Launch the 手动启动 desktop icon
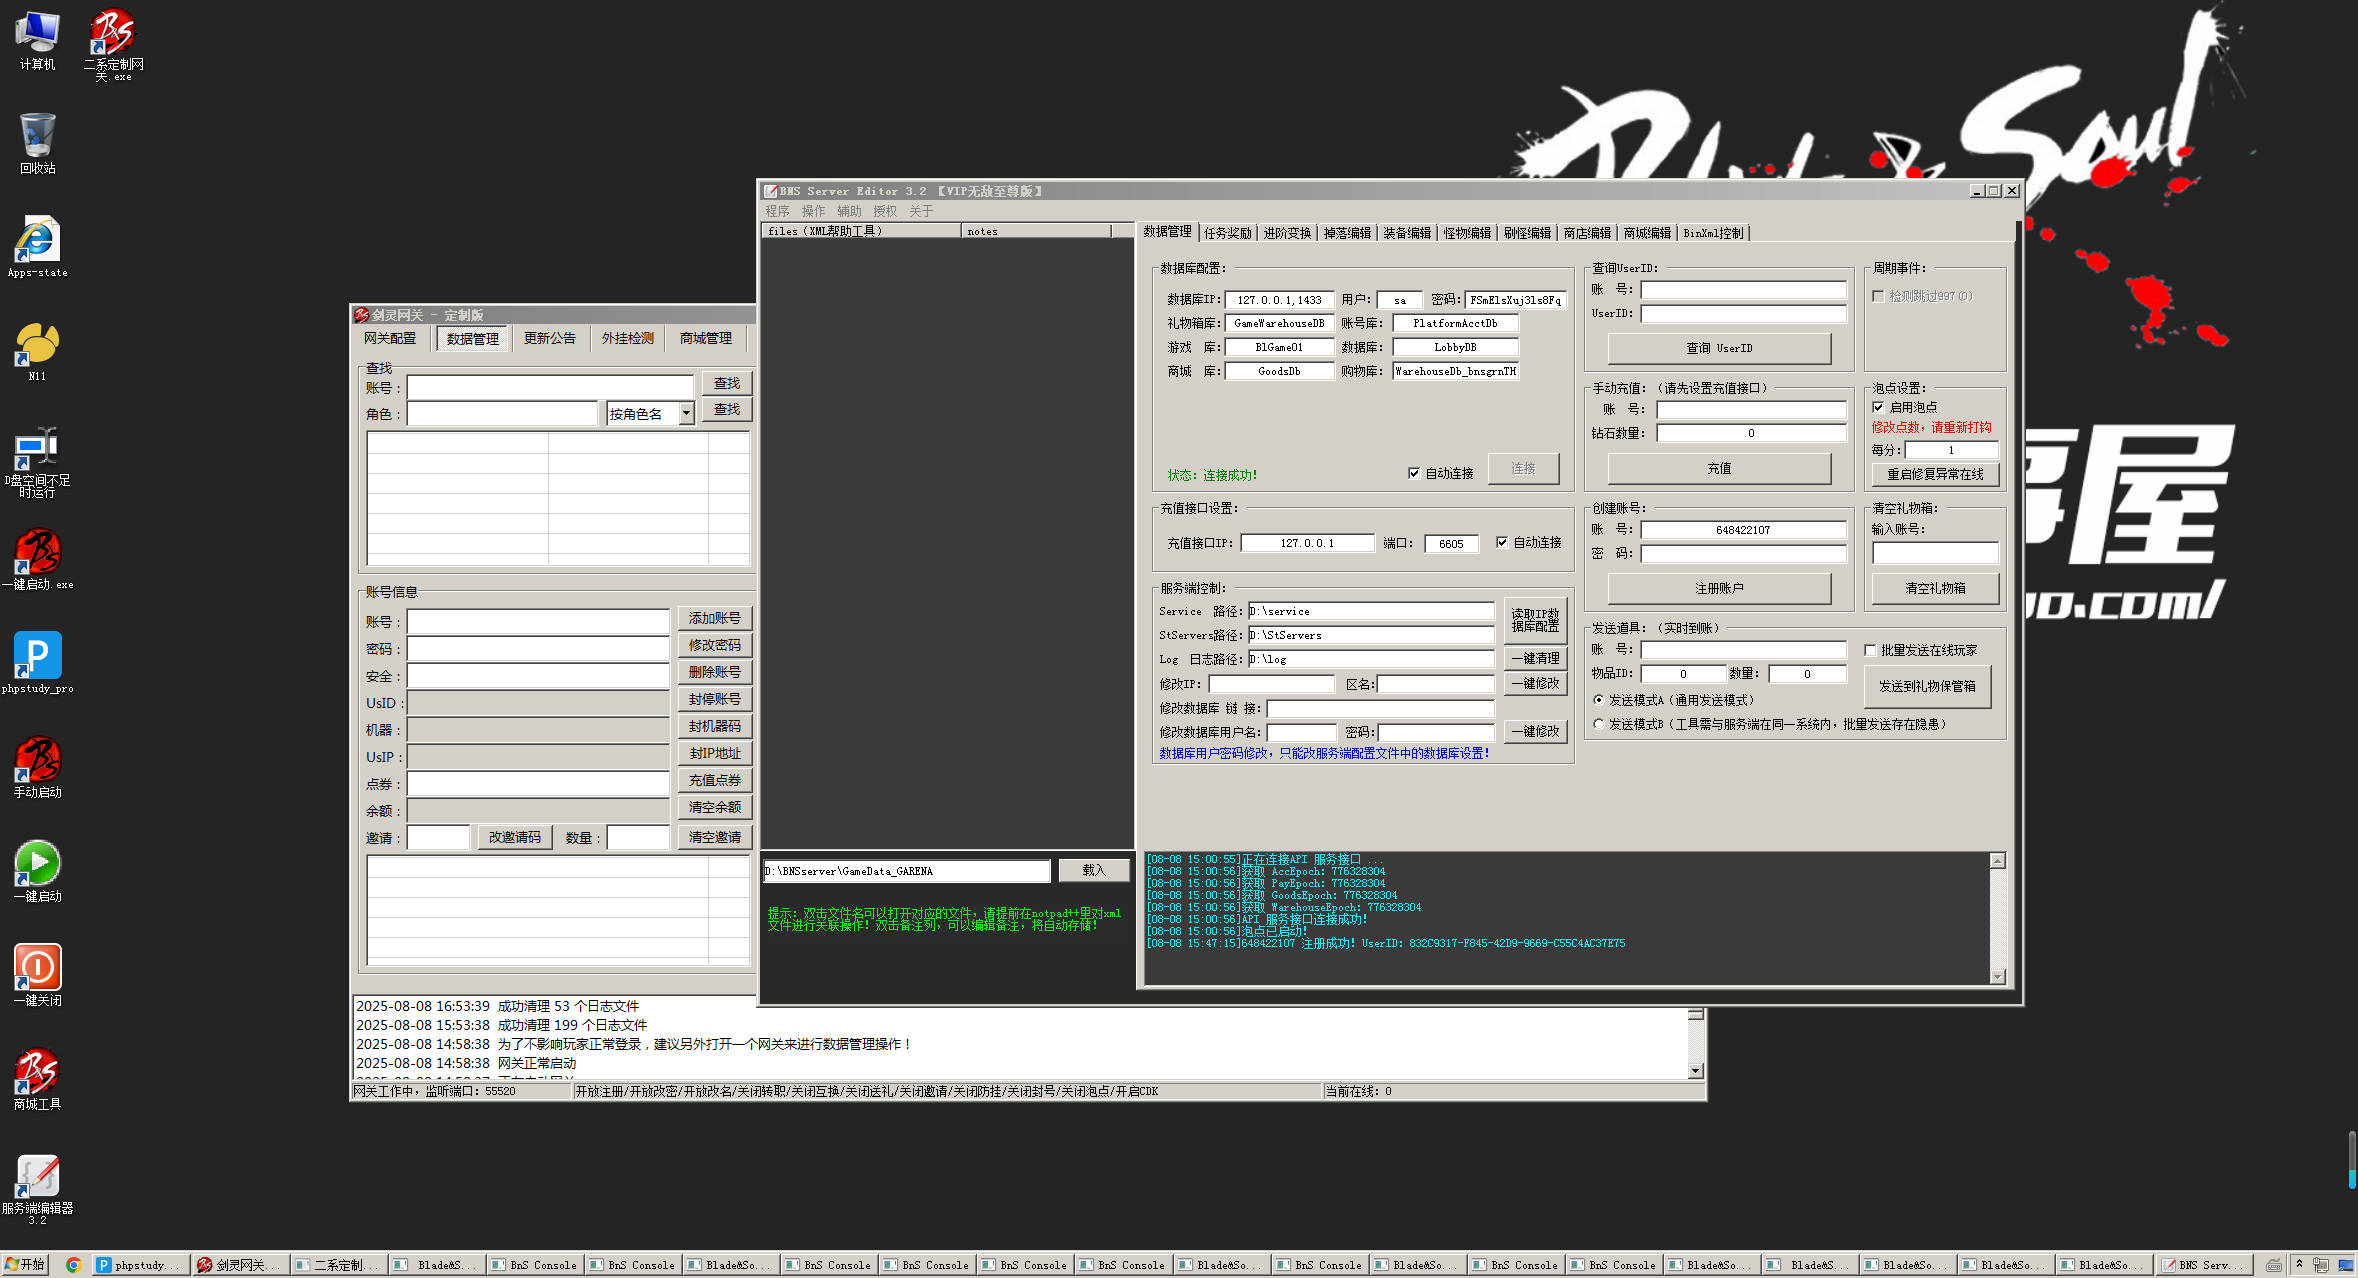 (x=37, y=767)
